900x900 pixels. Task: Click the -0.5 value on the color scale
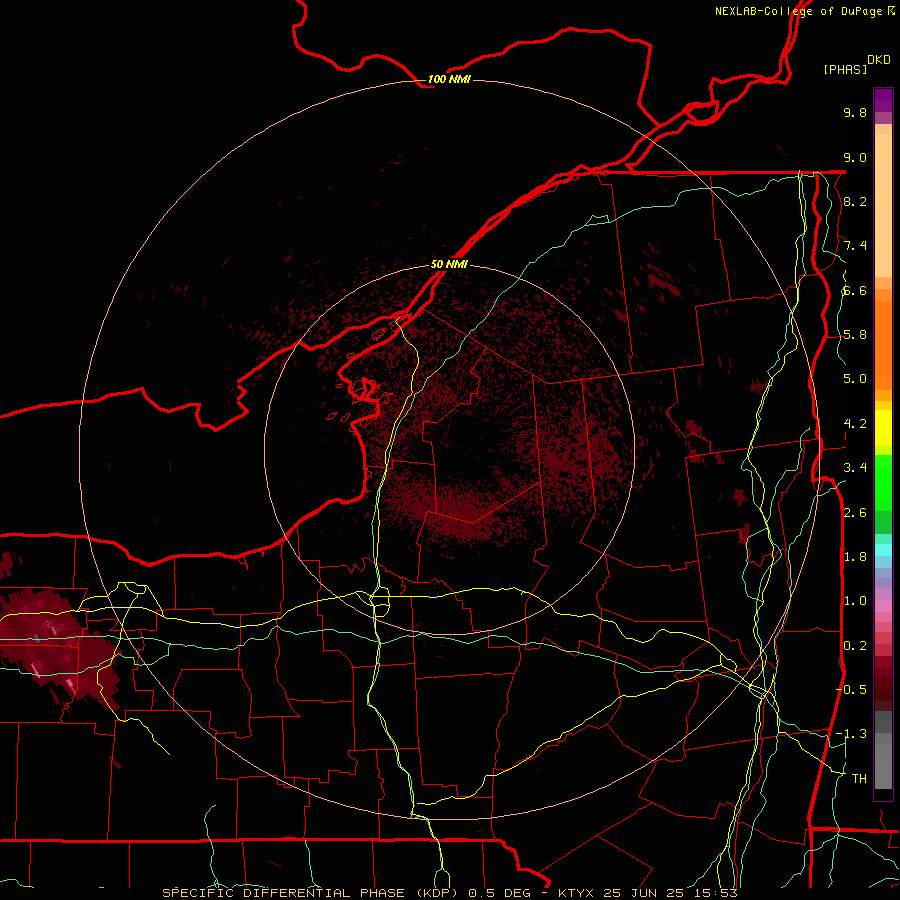pyautogui.click(x=852, y=690)
